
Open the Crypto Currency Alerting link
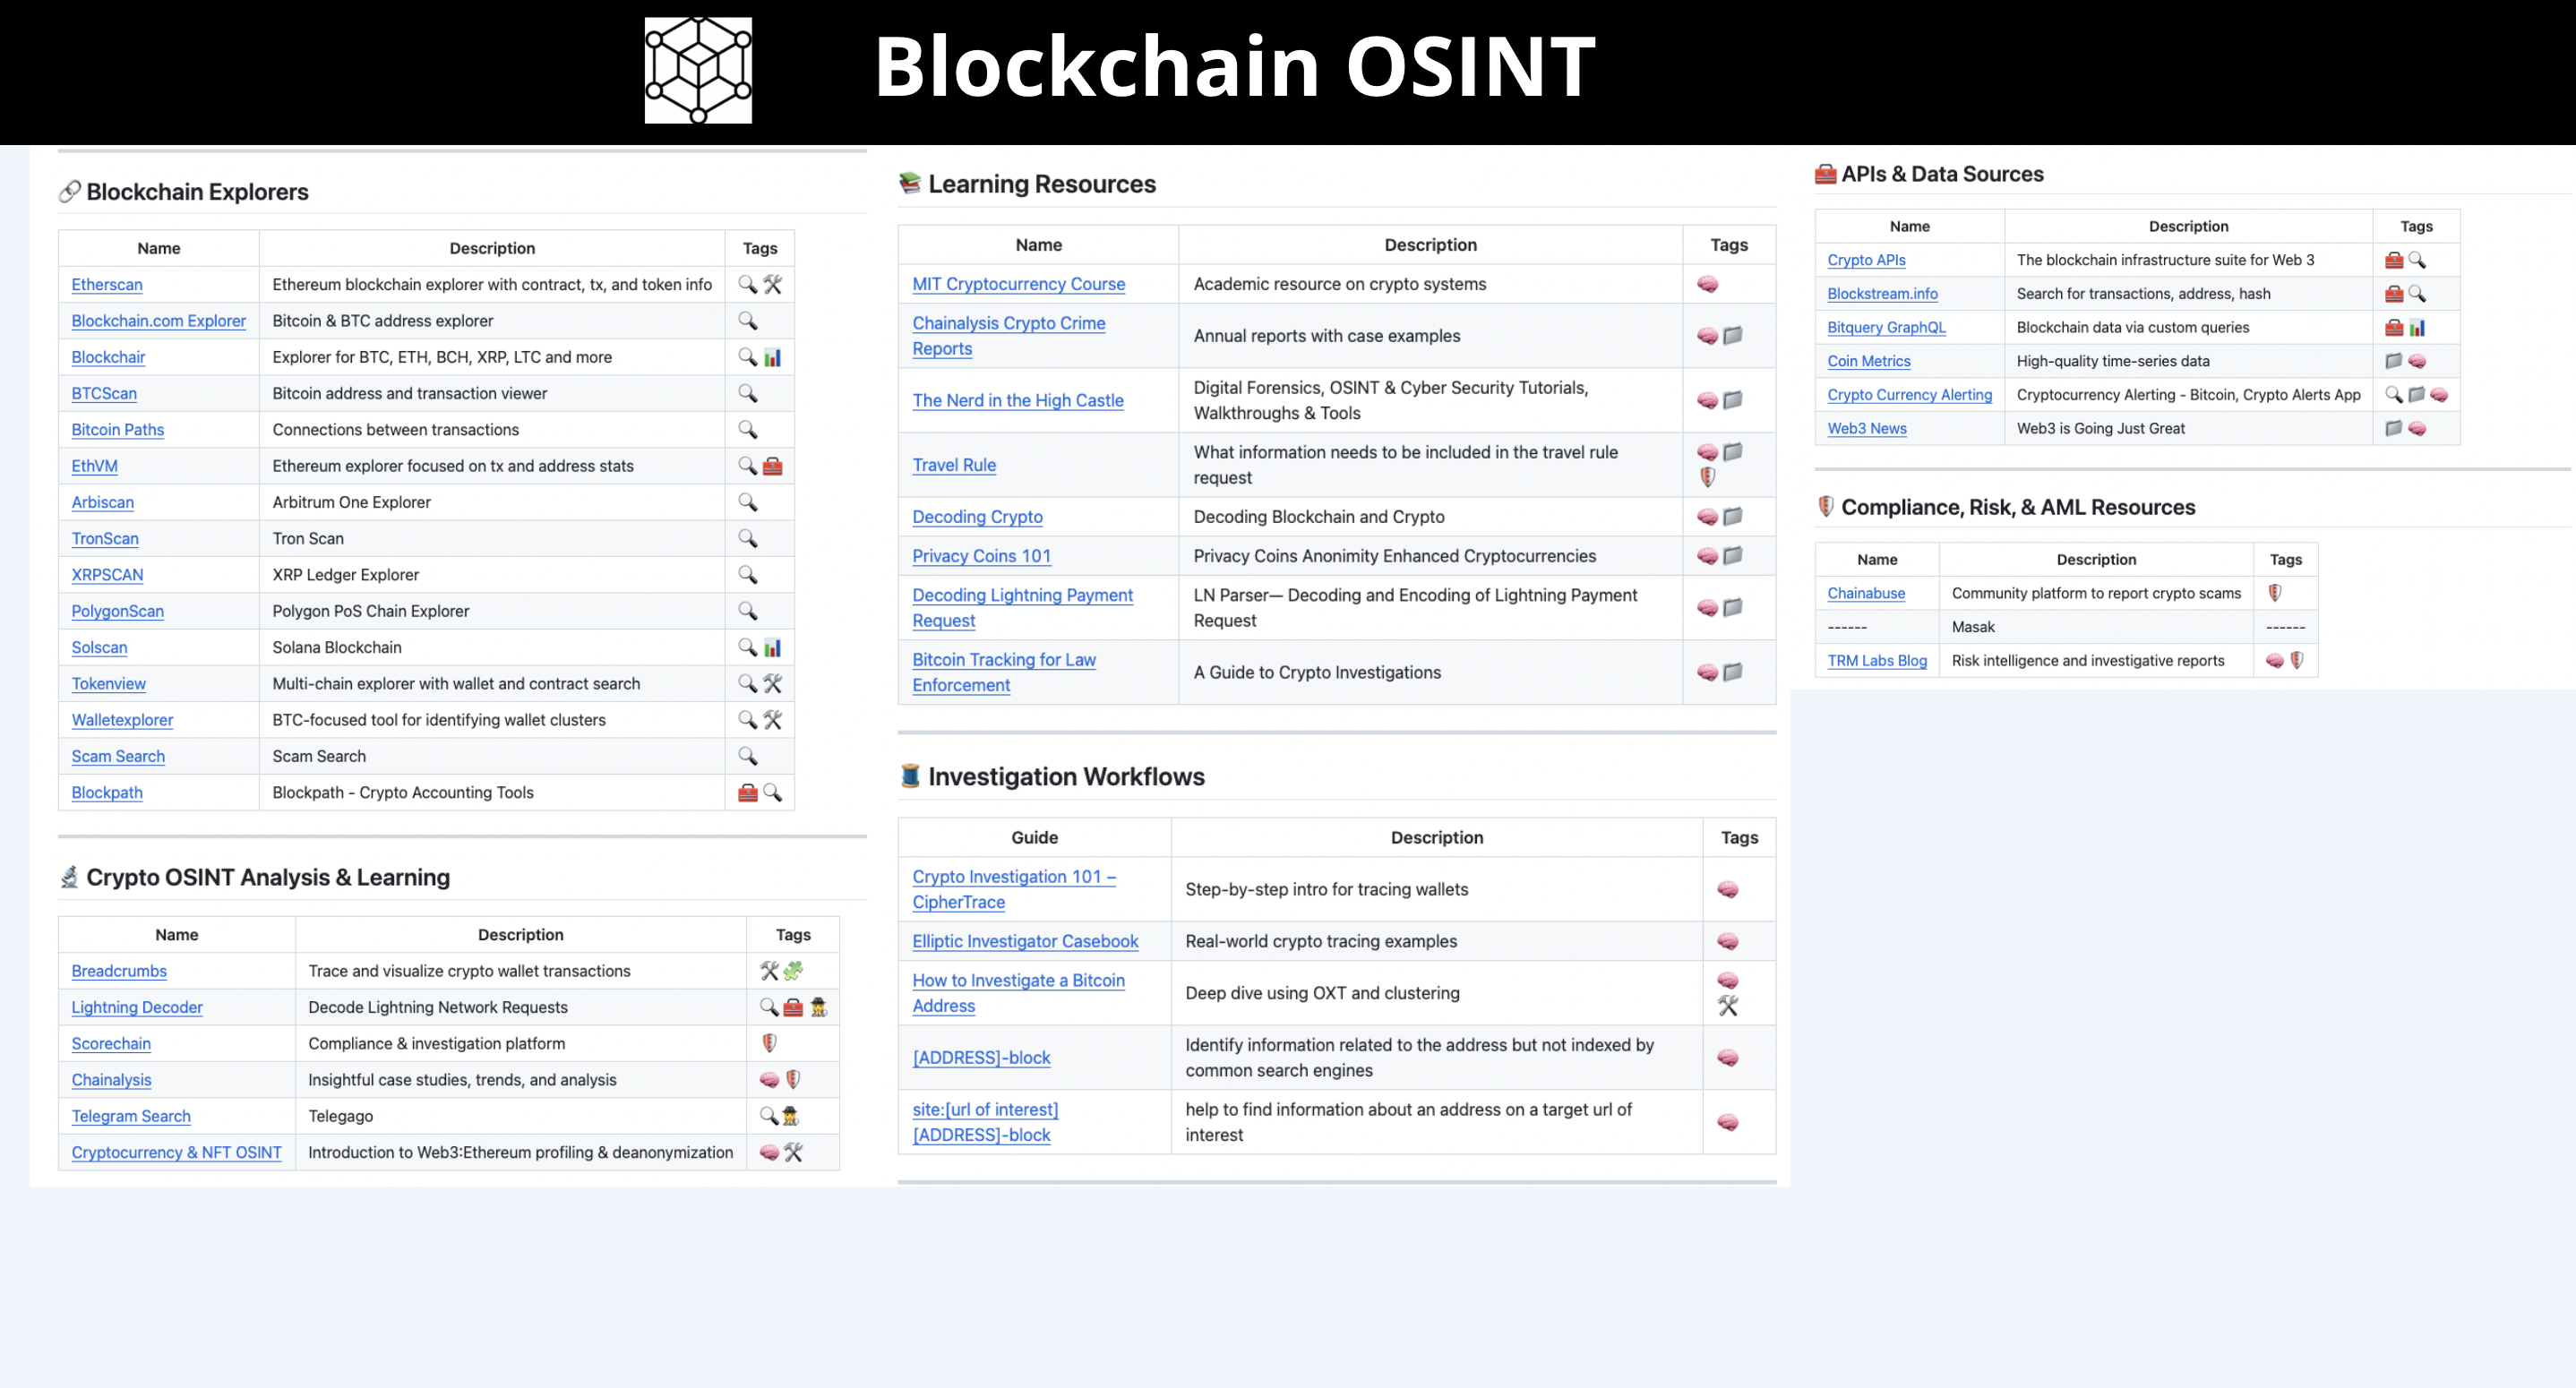(x=1910, y=395)
